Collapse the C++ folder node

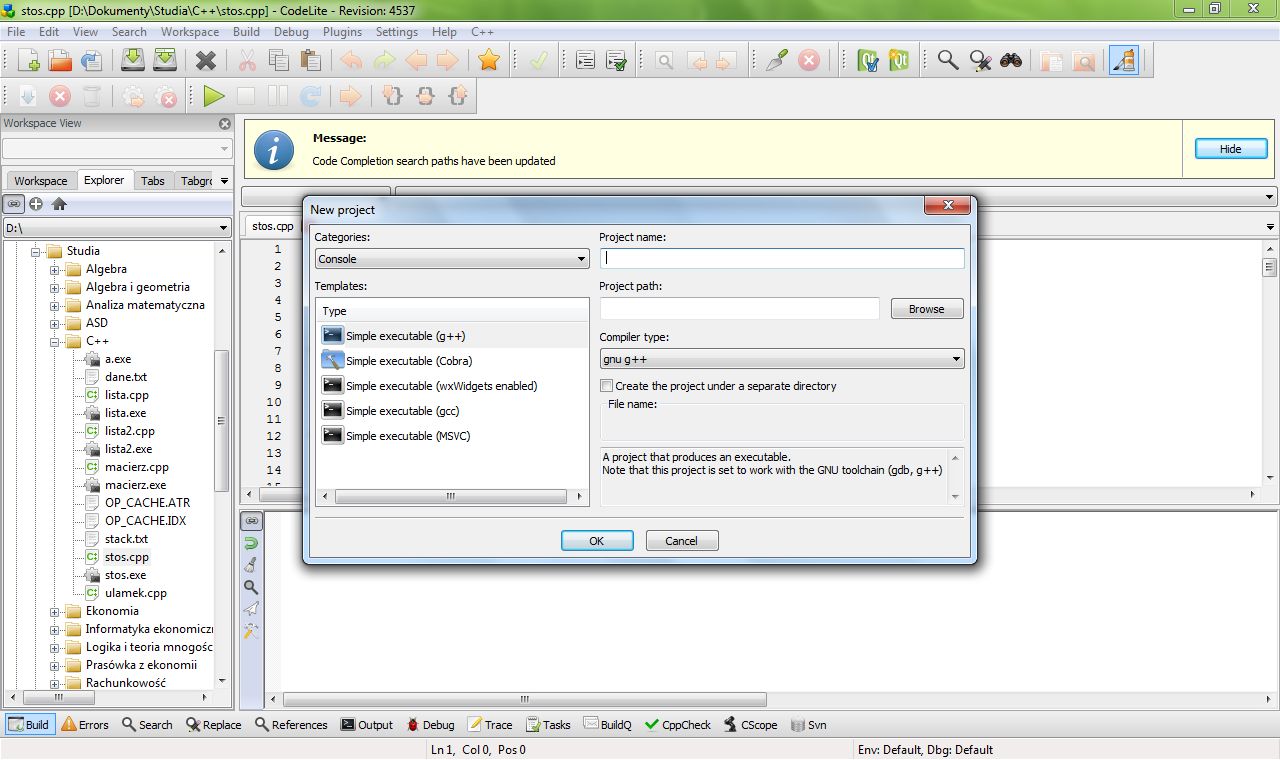coord(56,342)
